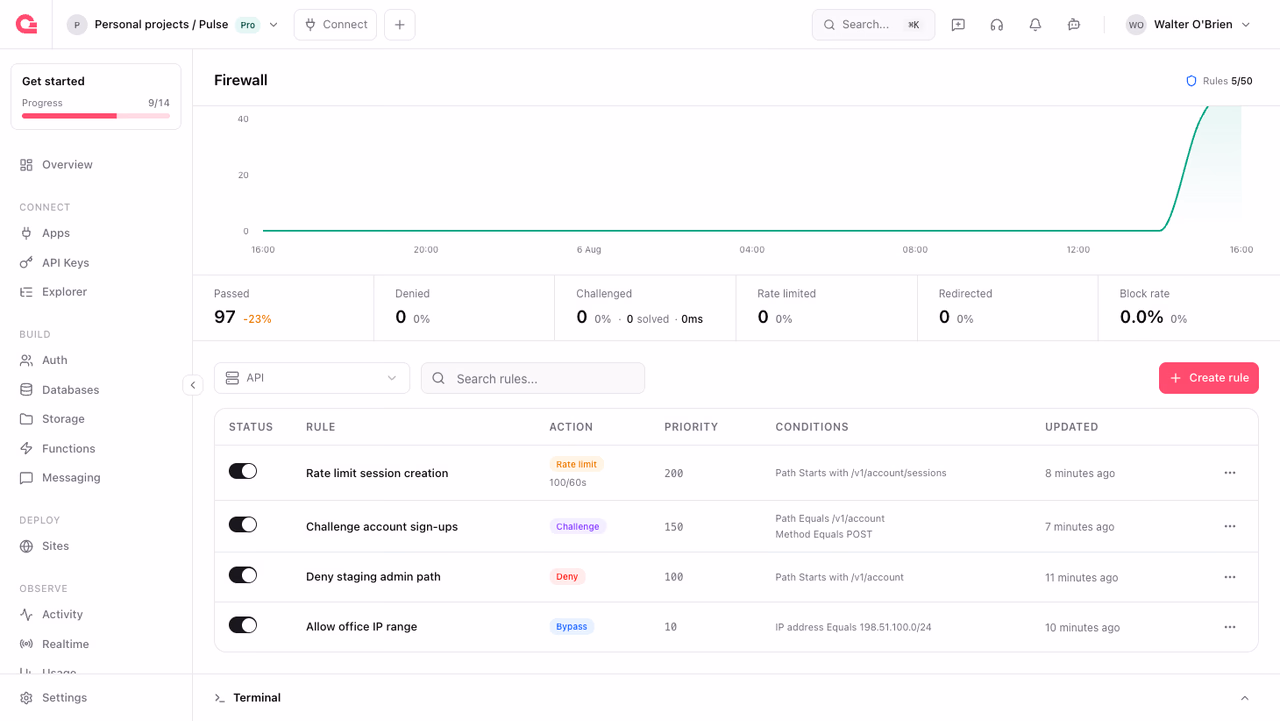Image resolution: width=1280 pixels, height=721 pixels.
Task: Open the Allow office IP range rule
Action: 361,627
